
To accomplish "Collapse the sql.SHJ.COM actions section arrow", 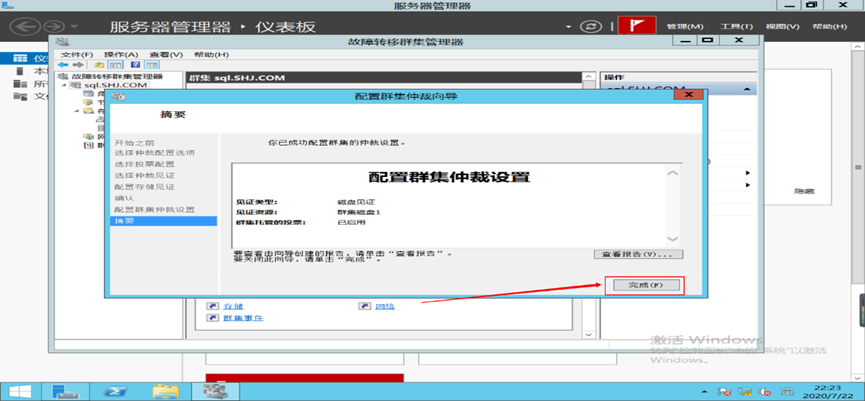I will 747,89.
